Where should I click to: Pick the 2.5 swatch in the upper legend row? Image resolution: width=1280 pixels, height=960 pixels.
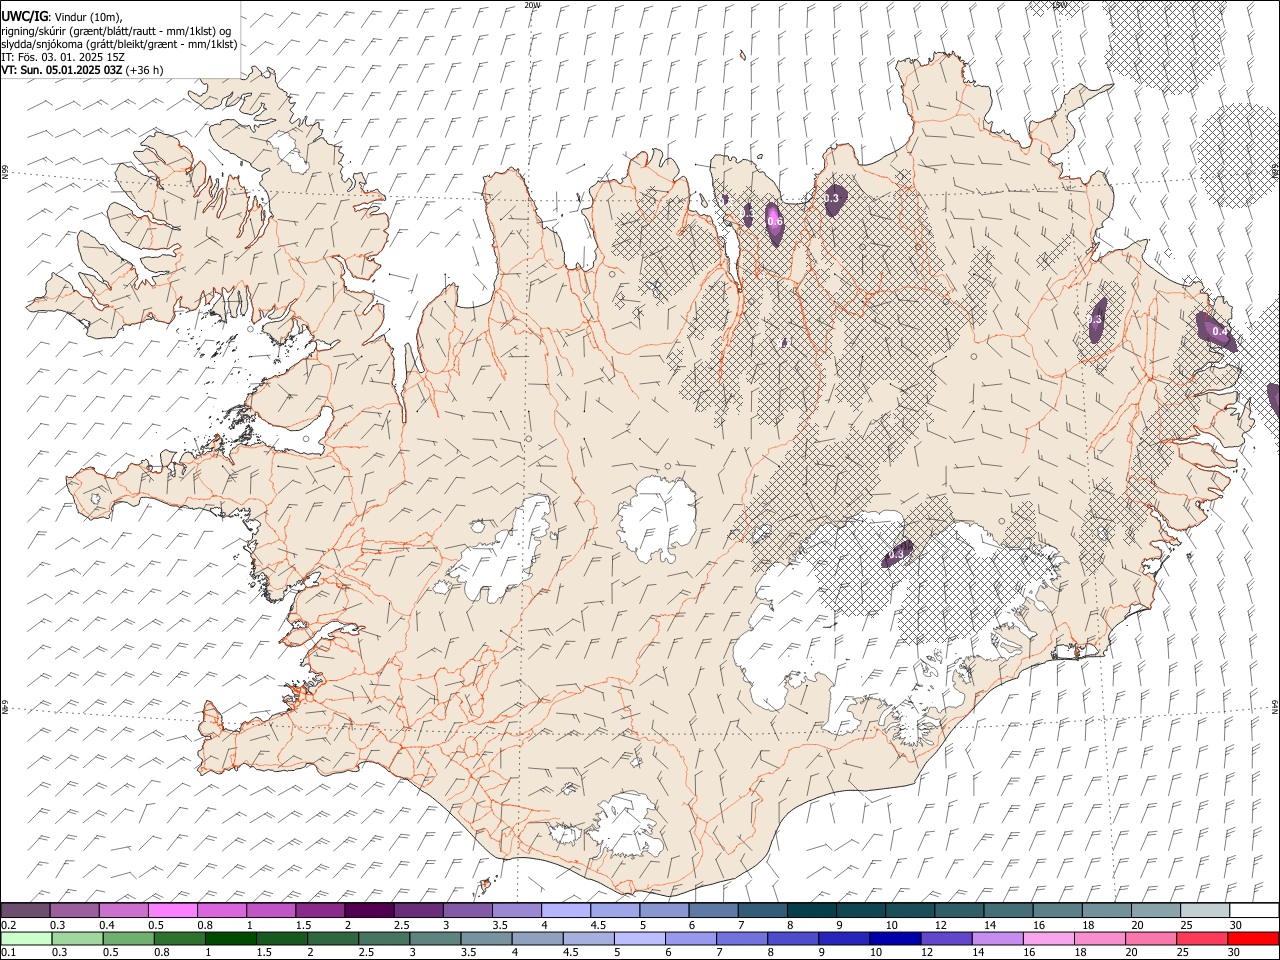coord(418,910)
